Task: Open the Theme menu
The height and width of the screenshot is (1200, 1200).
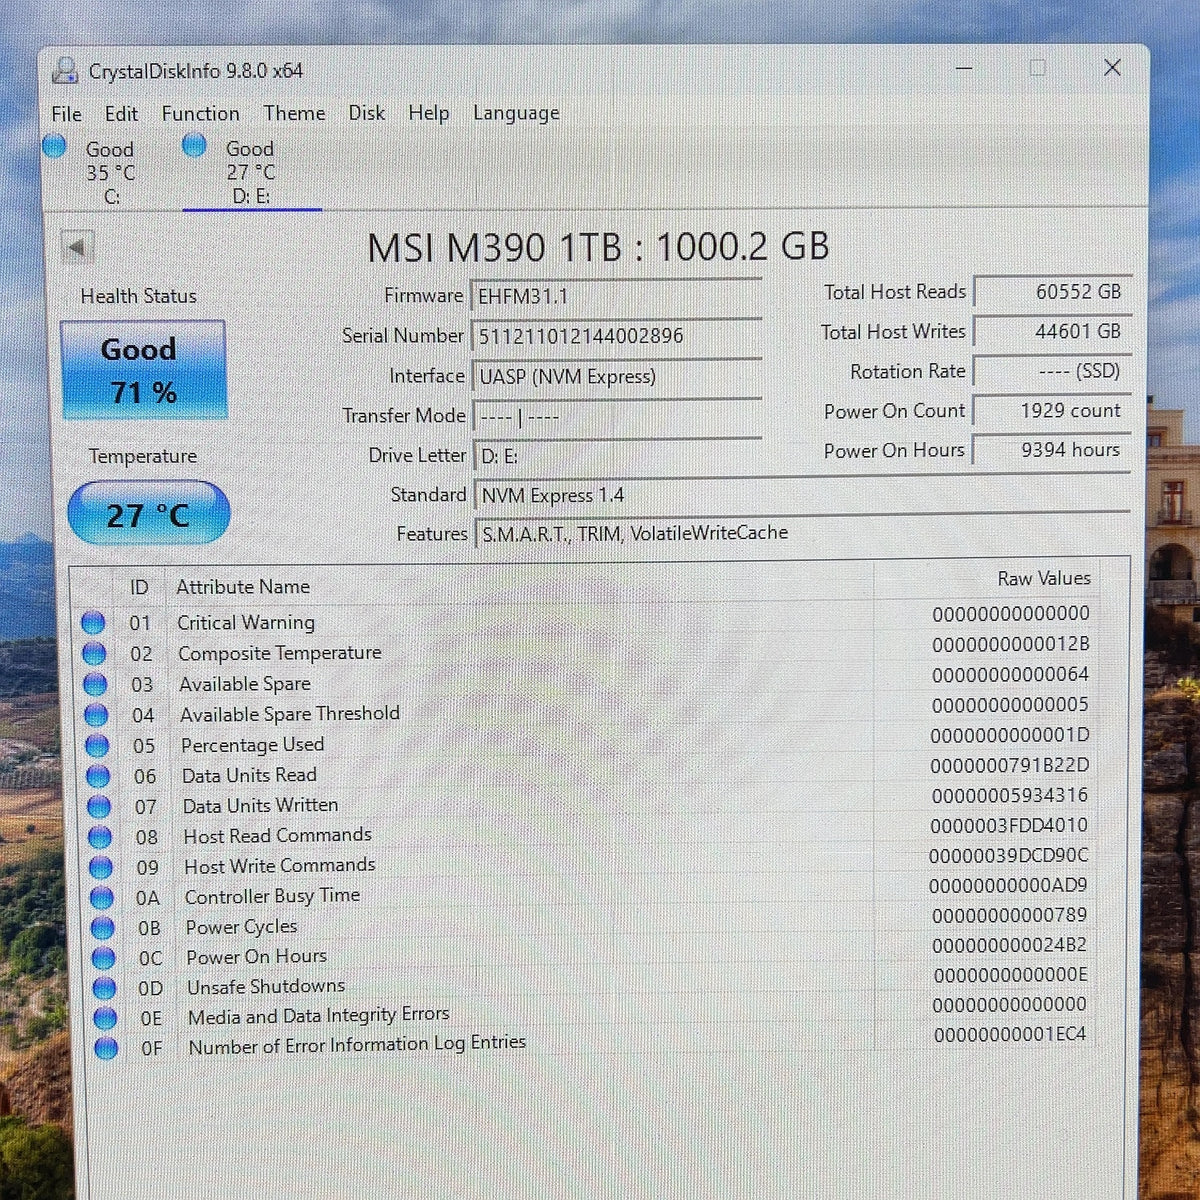Action: click(295, 113)
